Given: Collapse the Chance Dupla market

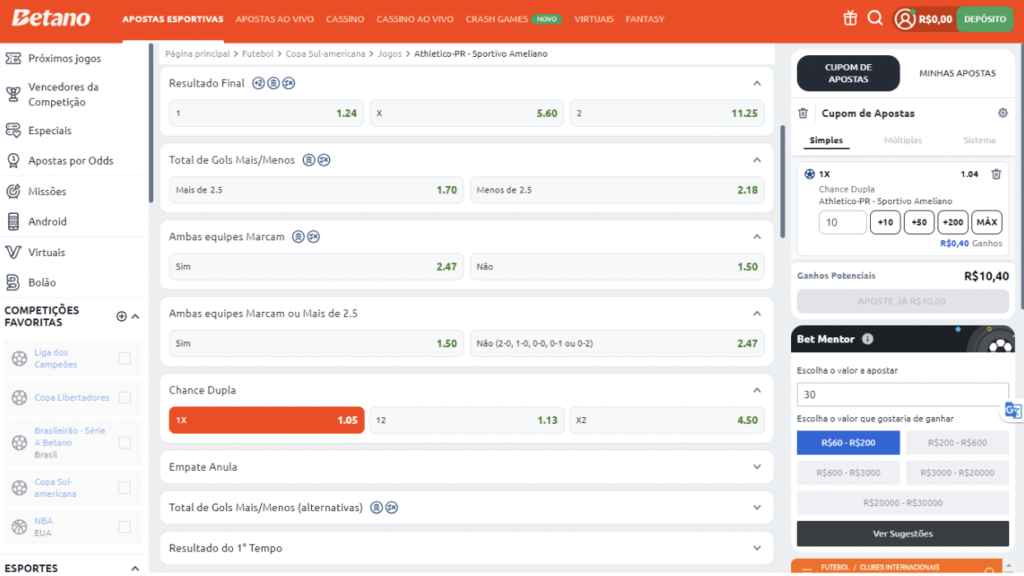Looking at the screenshot, I should click(x=757, y=390).
